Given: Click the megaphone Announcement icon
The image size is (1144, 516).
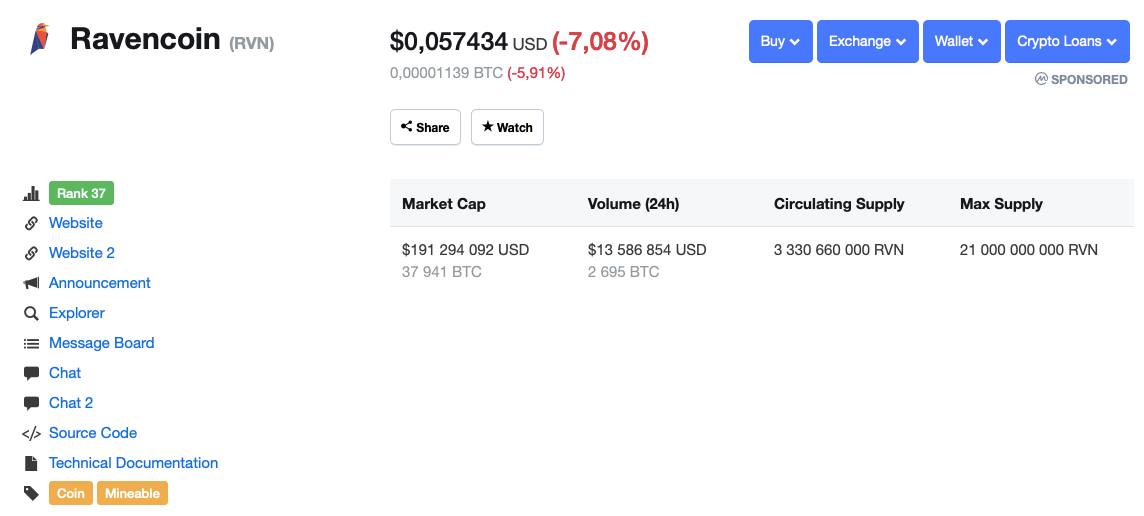Looking at the screenshot, I should pyautogui.click(x=31, y=283).
